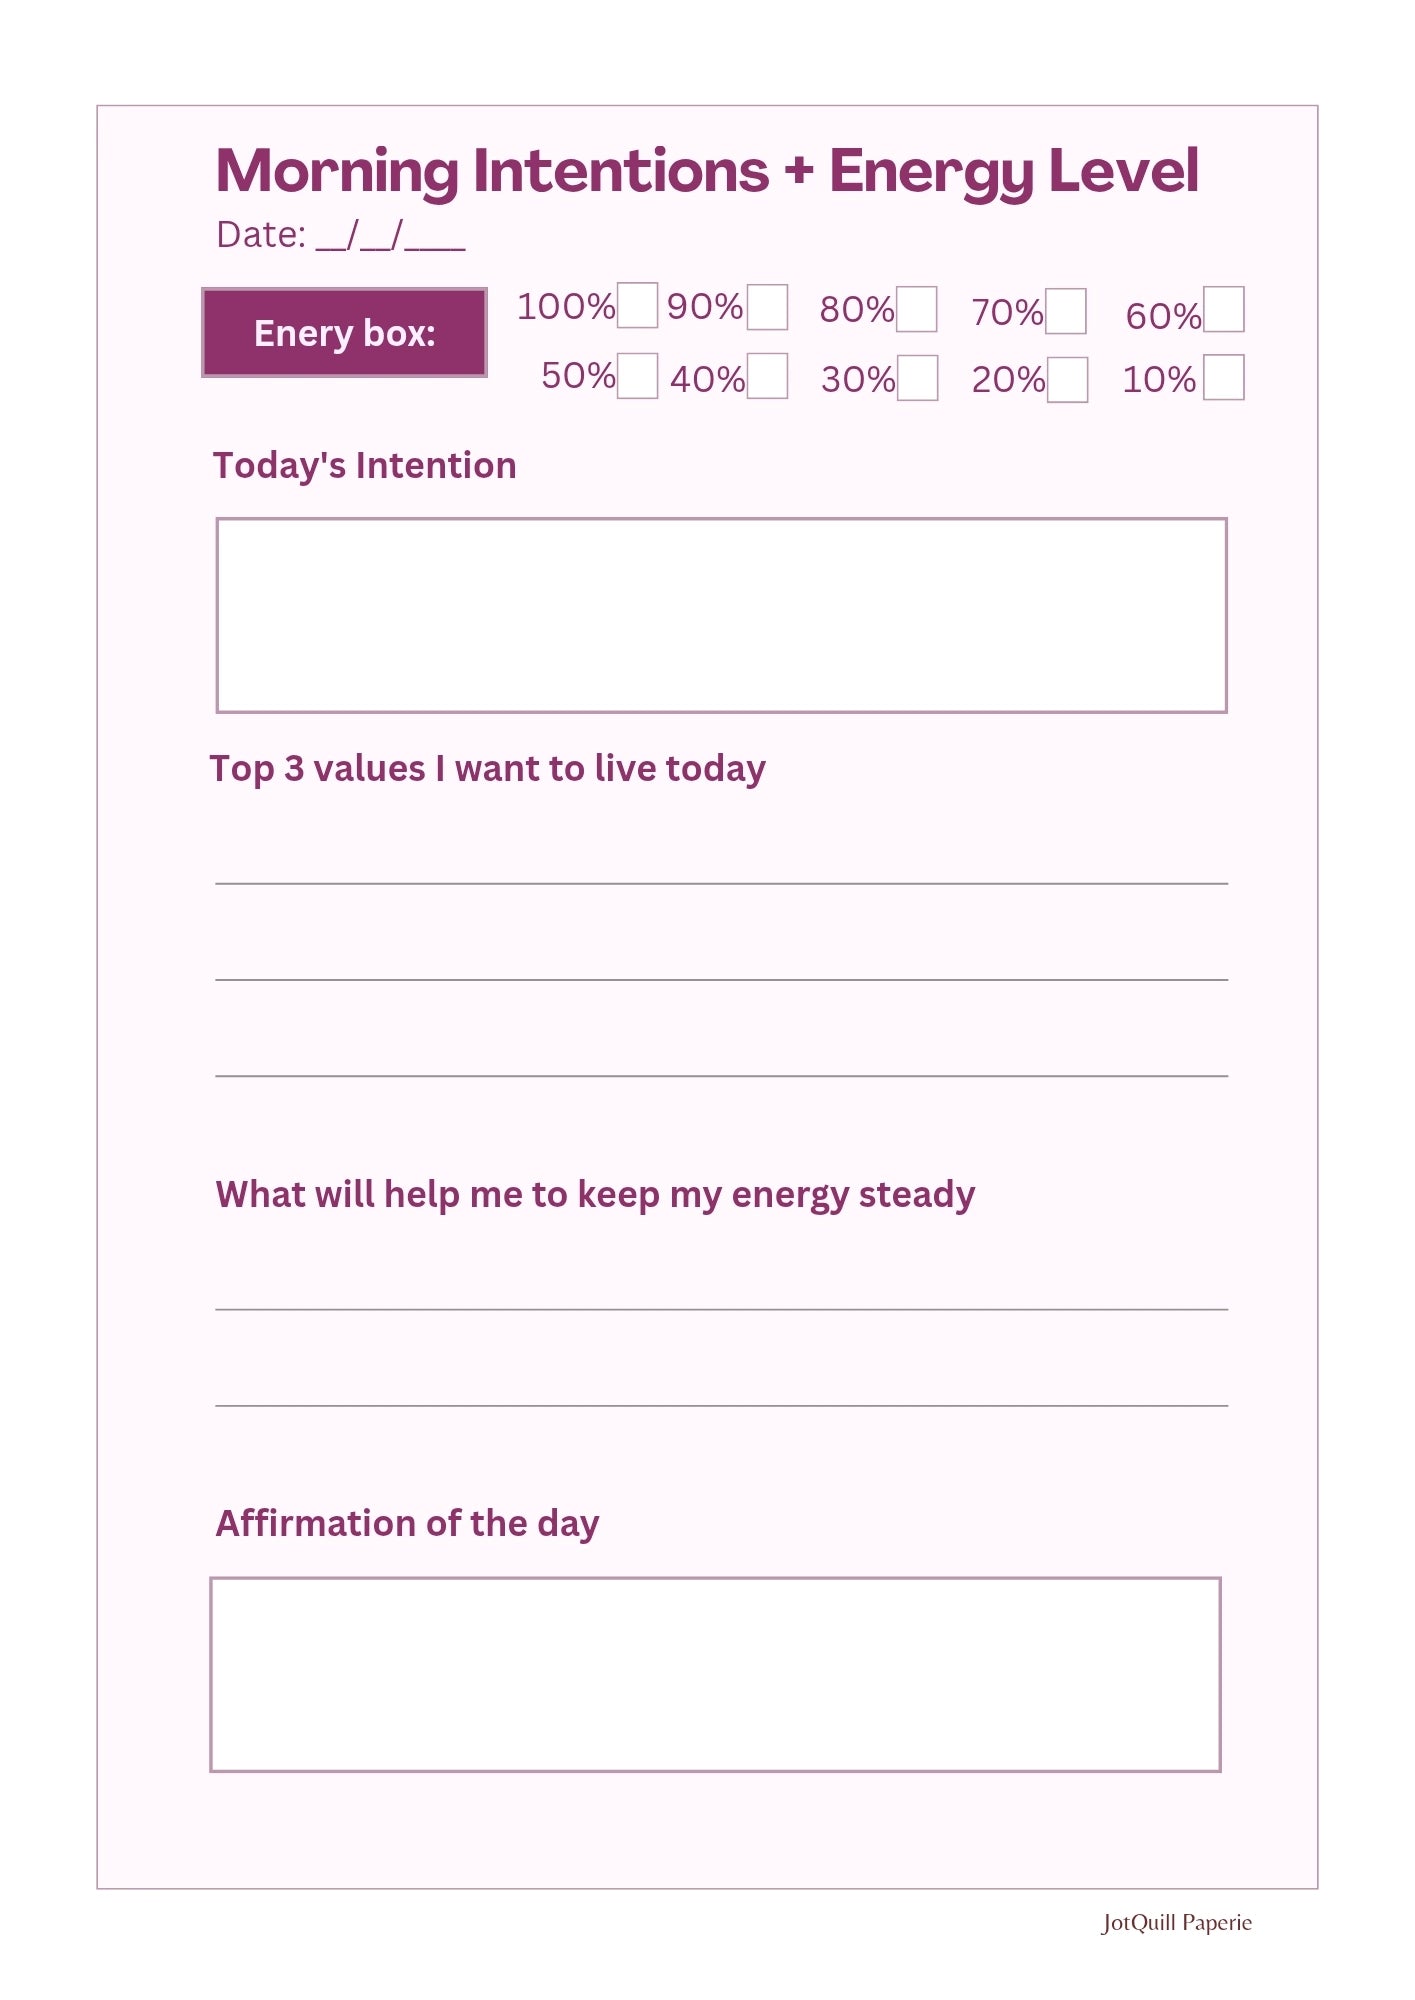The image size is (1415, 2000).
Task: Mark the 40% energy checkbox
Action: click(x=767, y=377)
